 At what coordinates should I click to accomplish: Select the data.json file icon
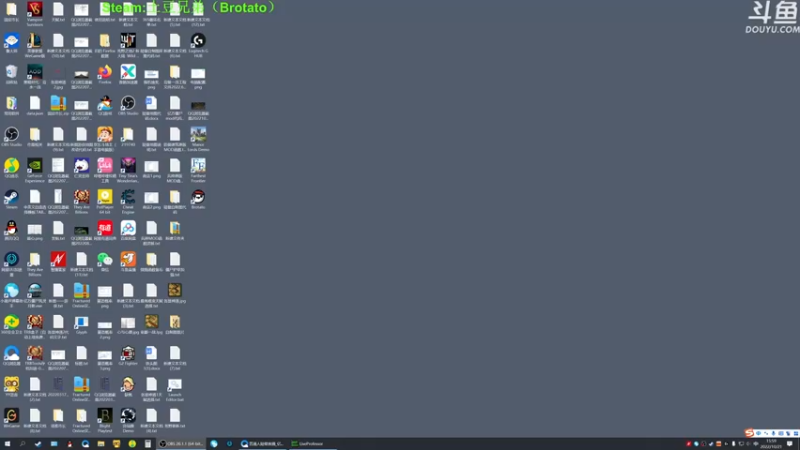click(x=35, y=106)
